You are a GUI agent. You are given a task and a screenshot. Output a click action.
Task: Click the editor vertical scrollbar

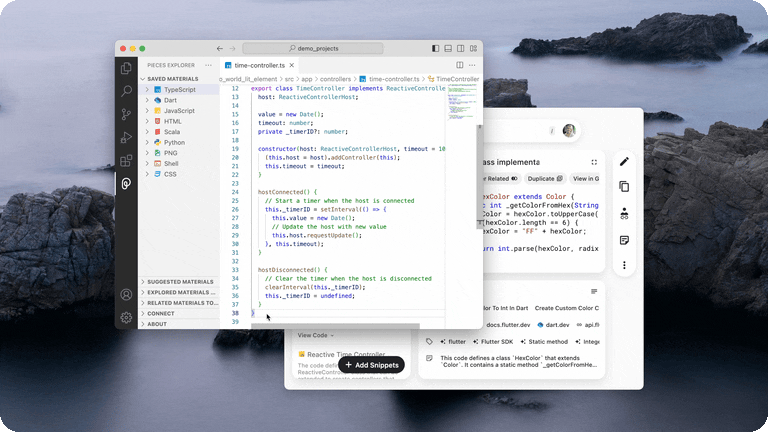pos(480,176)
